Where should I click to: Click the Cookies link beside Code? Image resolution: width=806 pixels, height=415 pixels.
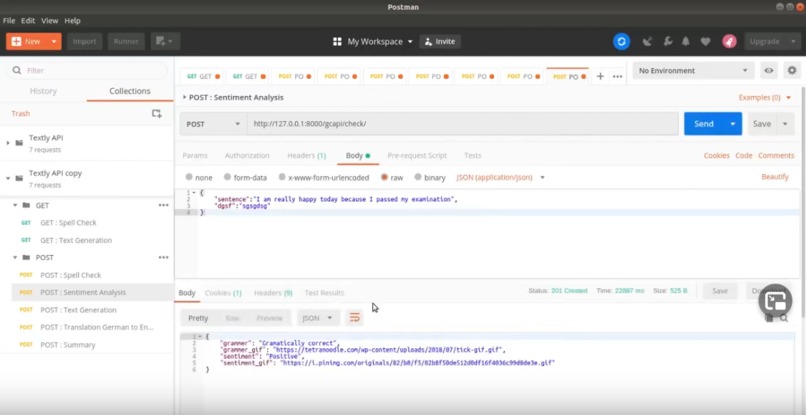[717, 155]
